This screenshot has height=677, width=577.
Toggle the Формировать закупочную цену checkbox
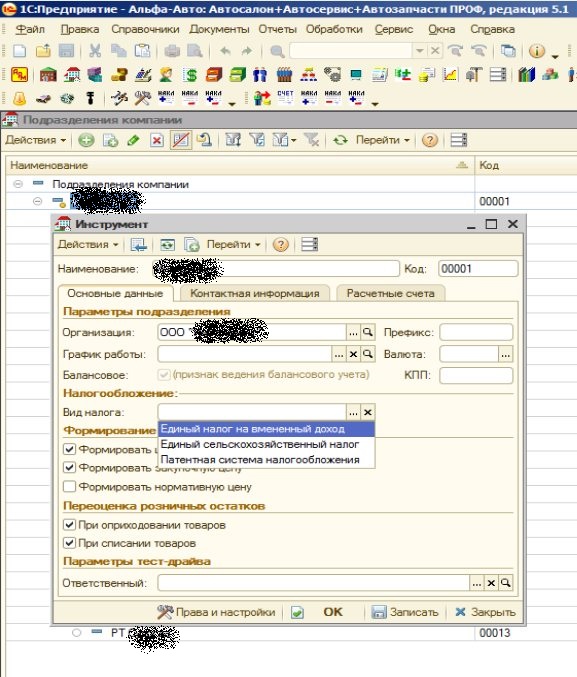70,468
